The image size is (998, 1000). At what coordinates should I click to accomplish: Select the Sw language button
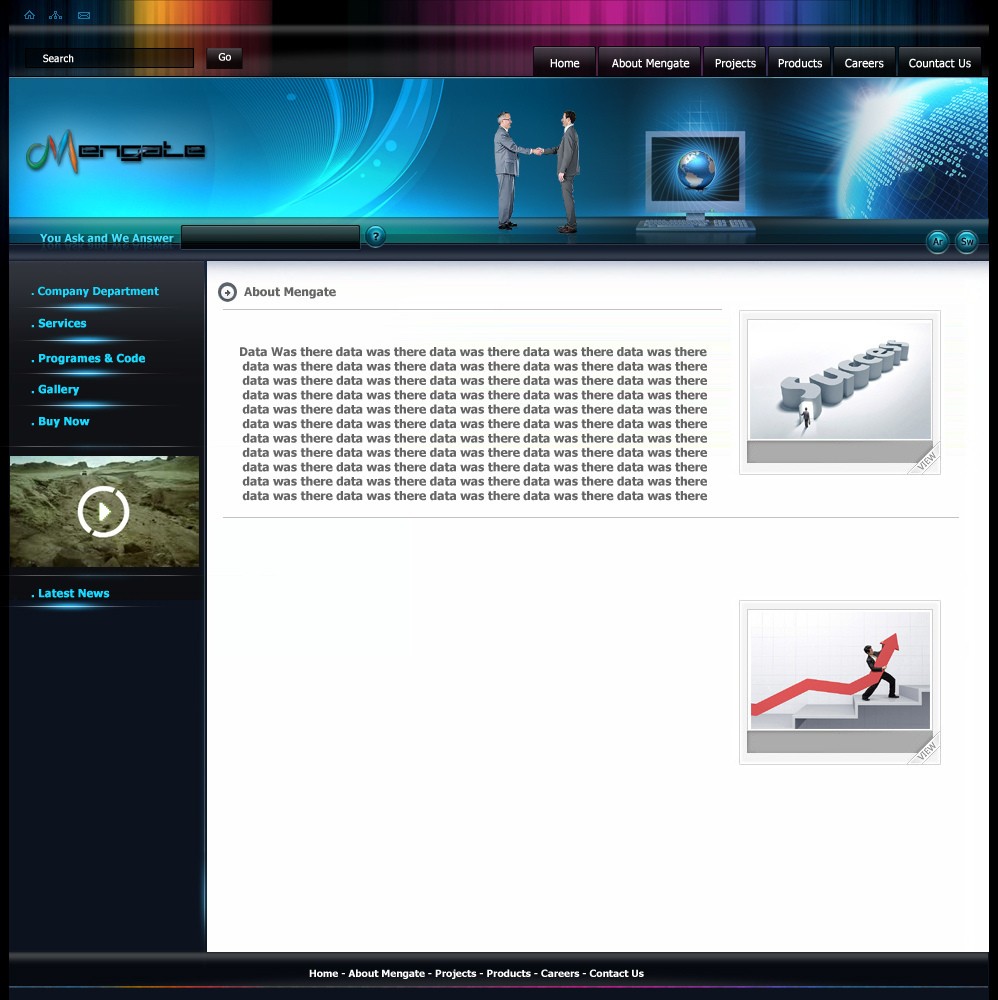(967, 242)
